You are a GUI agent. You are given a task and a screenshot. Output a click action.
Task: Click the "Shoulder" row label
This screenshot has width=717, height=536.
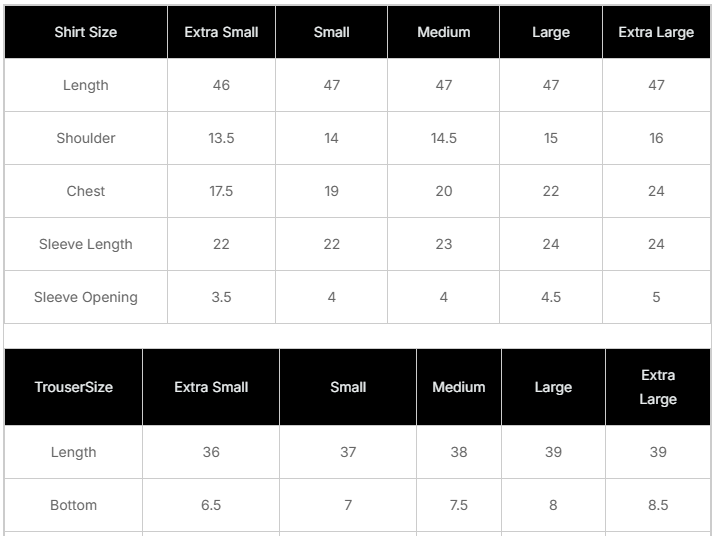click(x=86, y=138)
